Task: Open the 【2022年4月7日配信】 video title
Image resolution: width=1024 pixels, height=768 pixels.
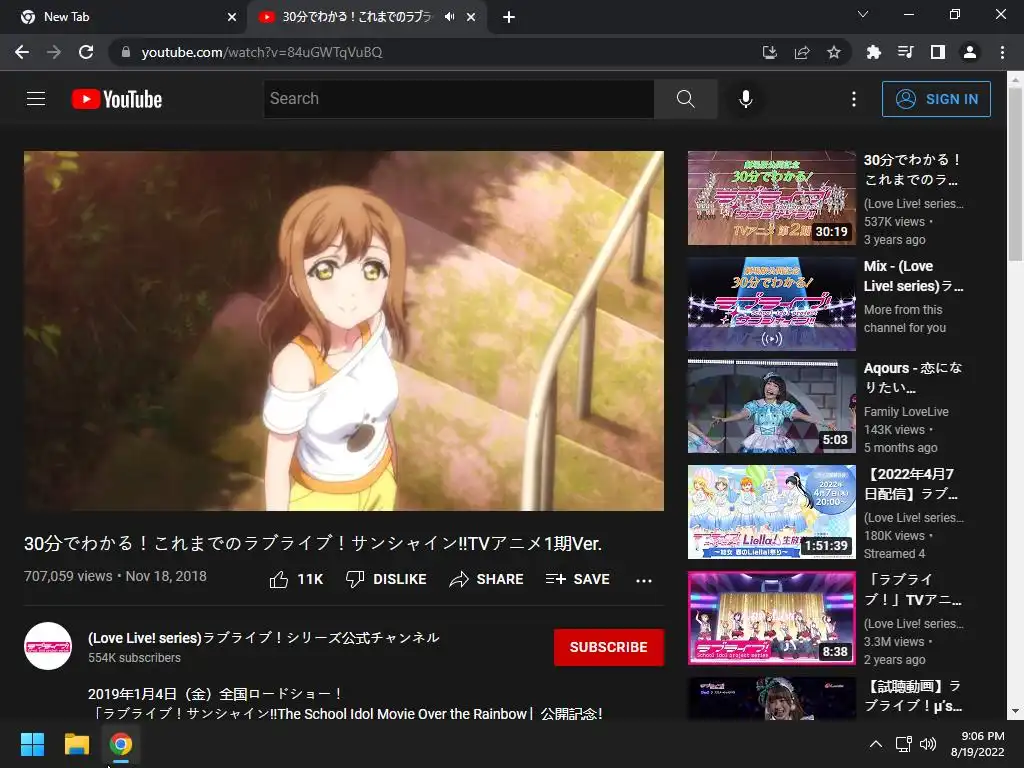Action: 911,484
